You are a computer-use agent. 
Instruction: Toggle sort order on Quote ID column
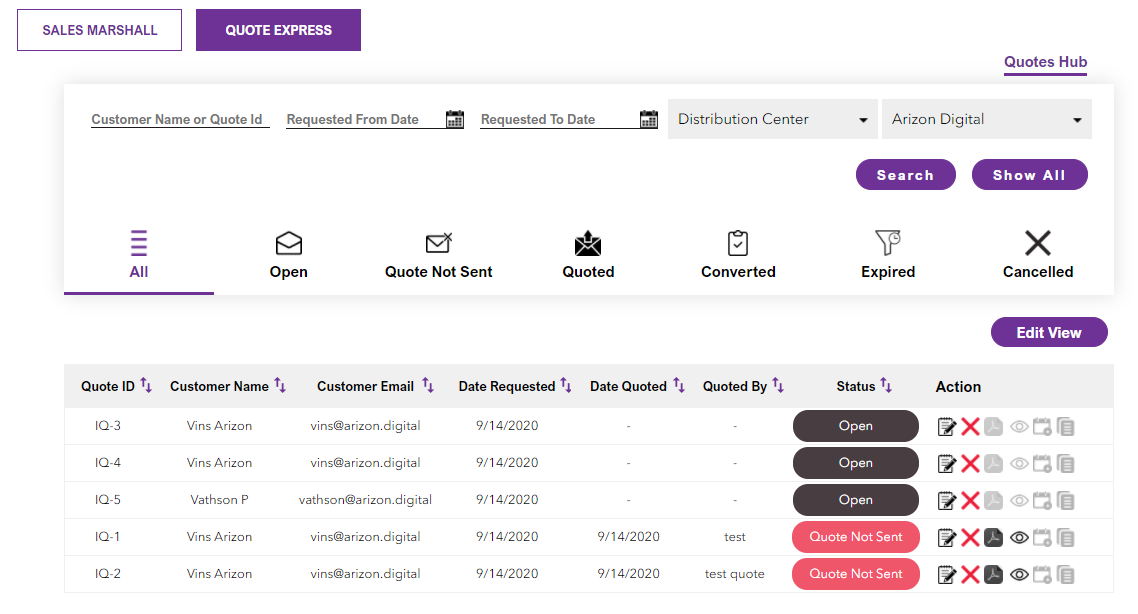(146, 386)
